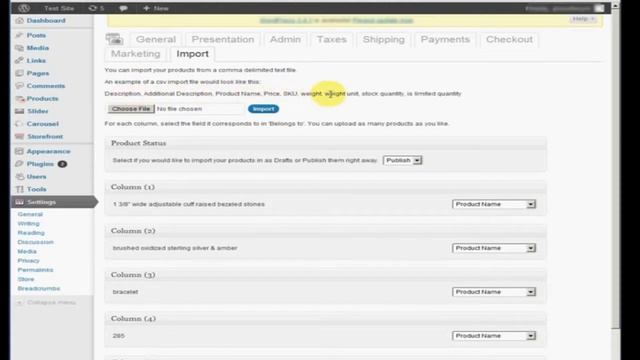
Task: Click the Choose File button
Action: [x=131, y=109]
